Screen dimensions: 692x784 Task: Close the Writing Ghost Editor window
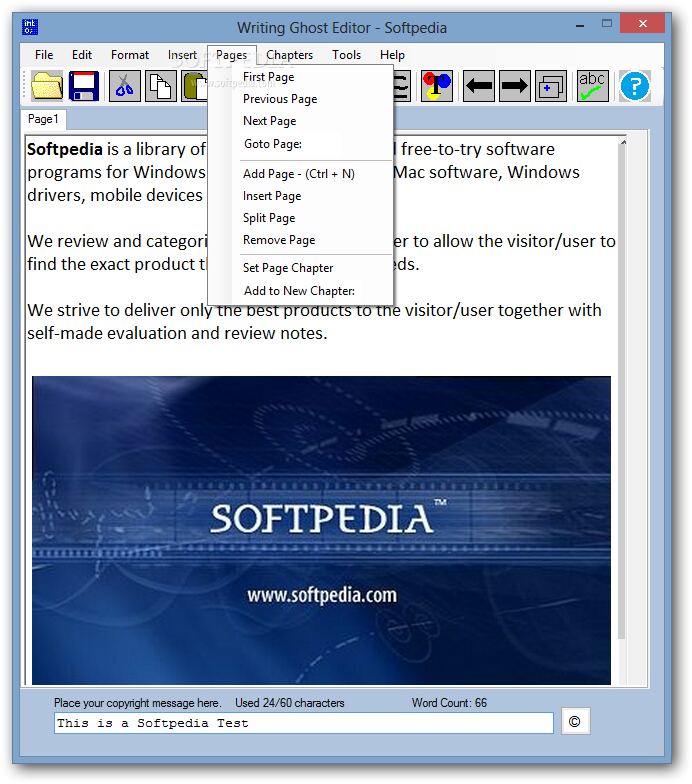point(642,23)
